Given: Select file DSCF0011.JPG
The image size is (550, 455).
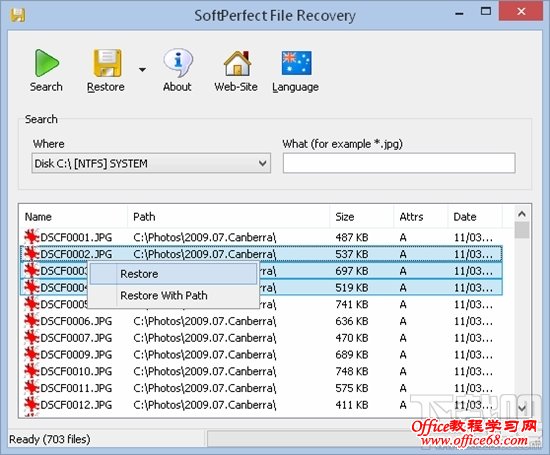Looking at the screenshot, I should click(76, 388).
